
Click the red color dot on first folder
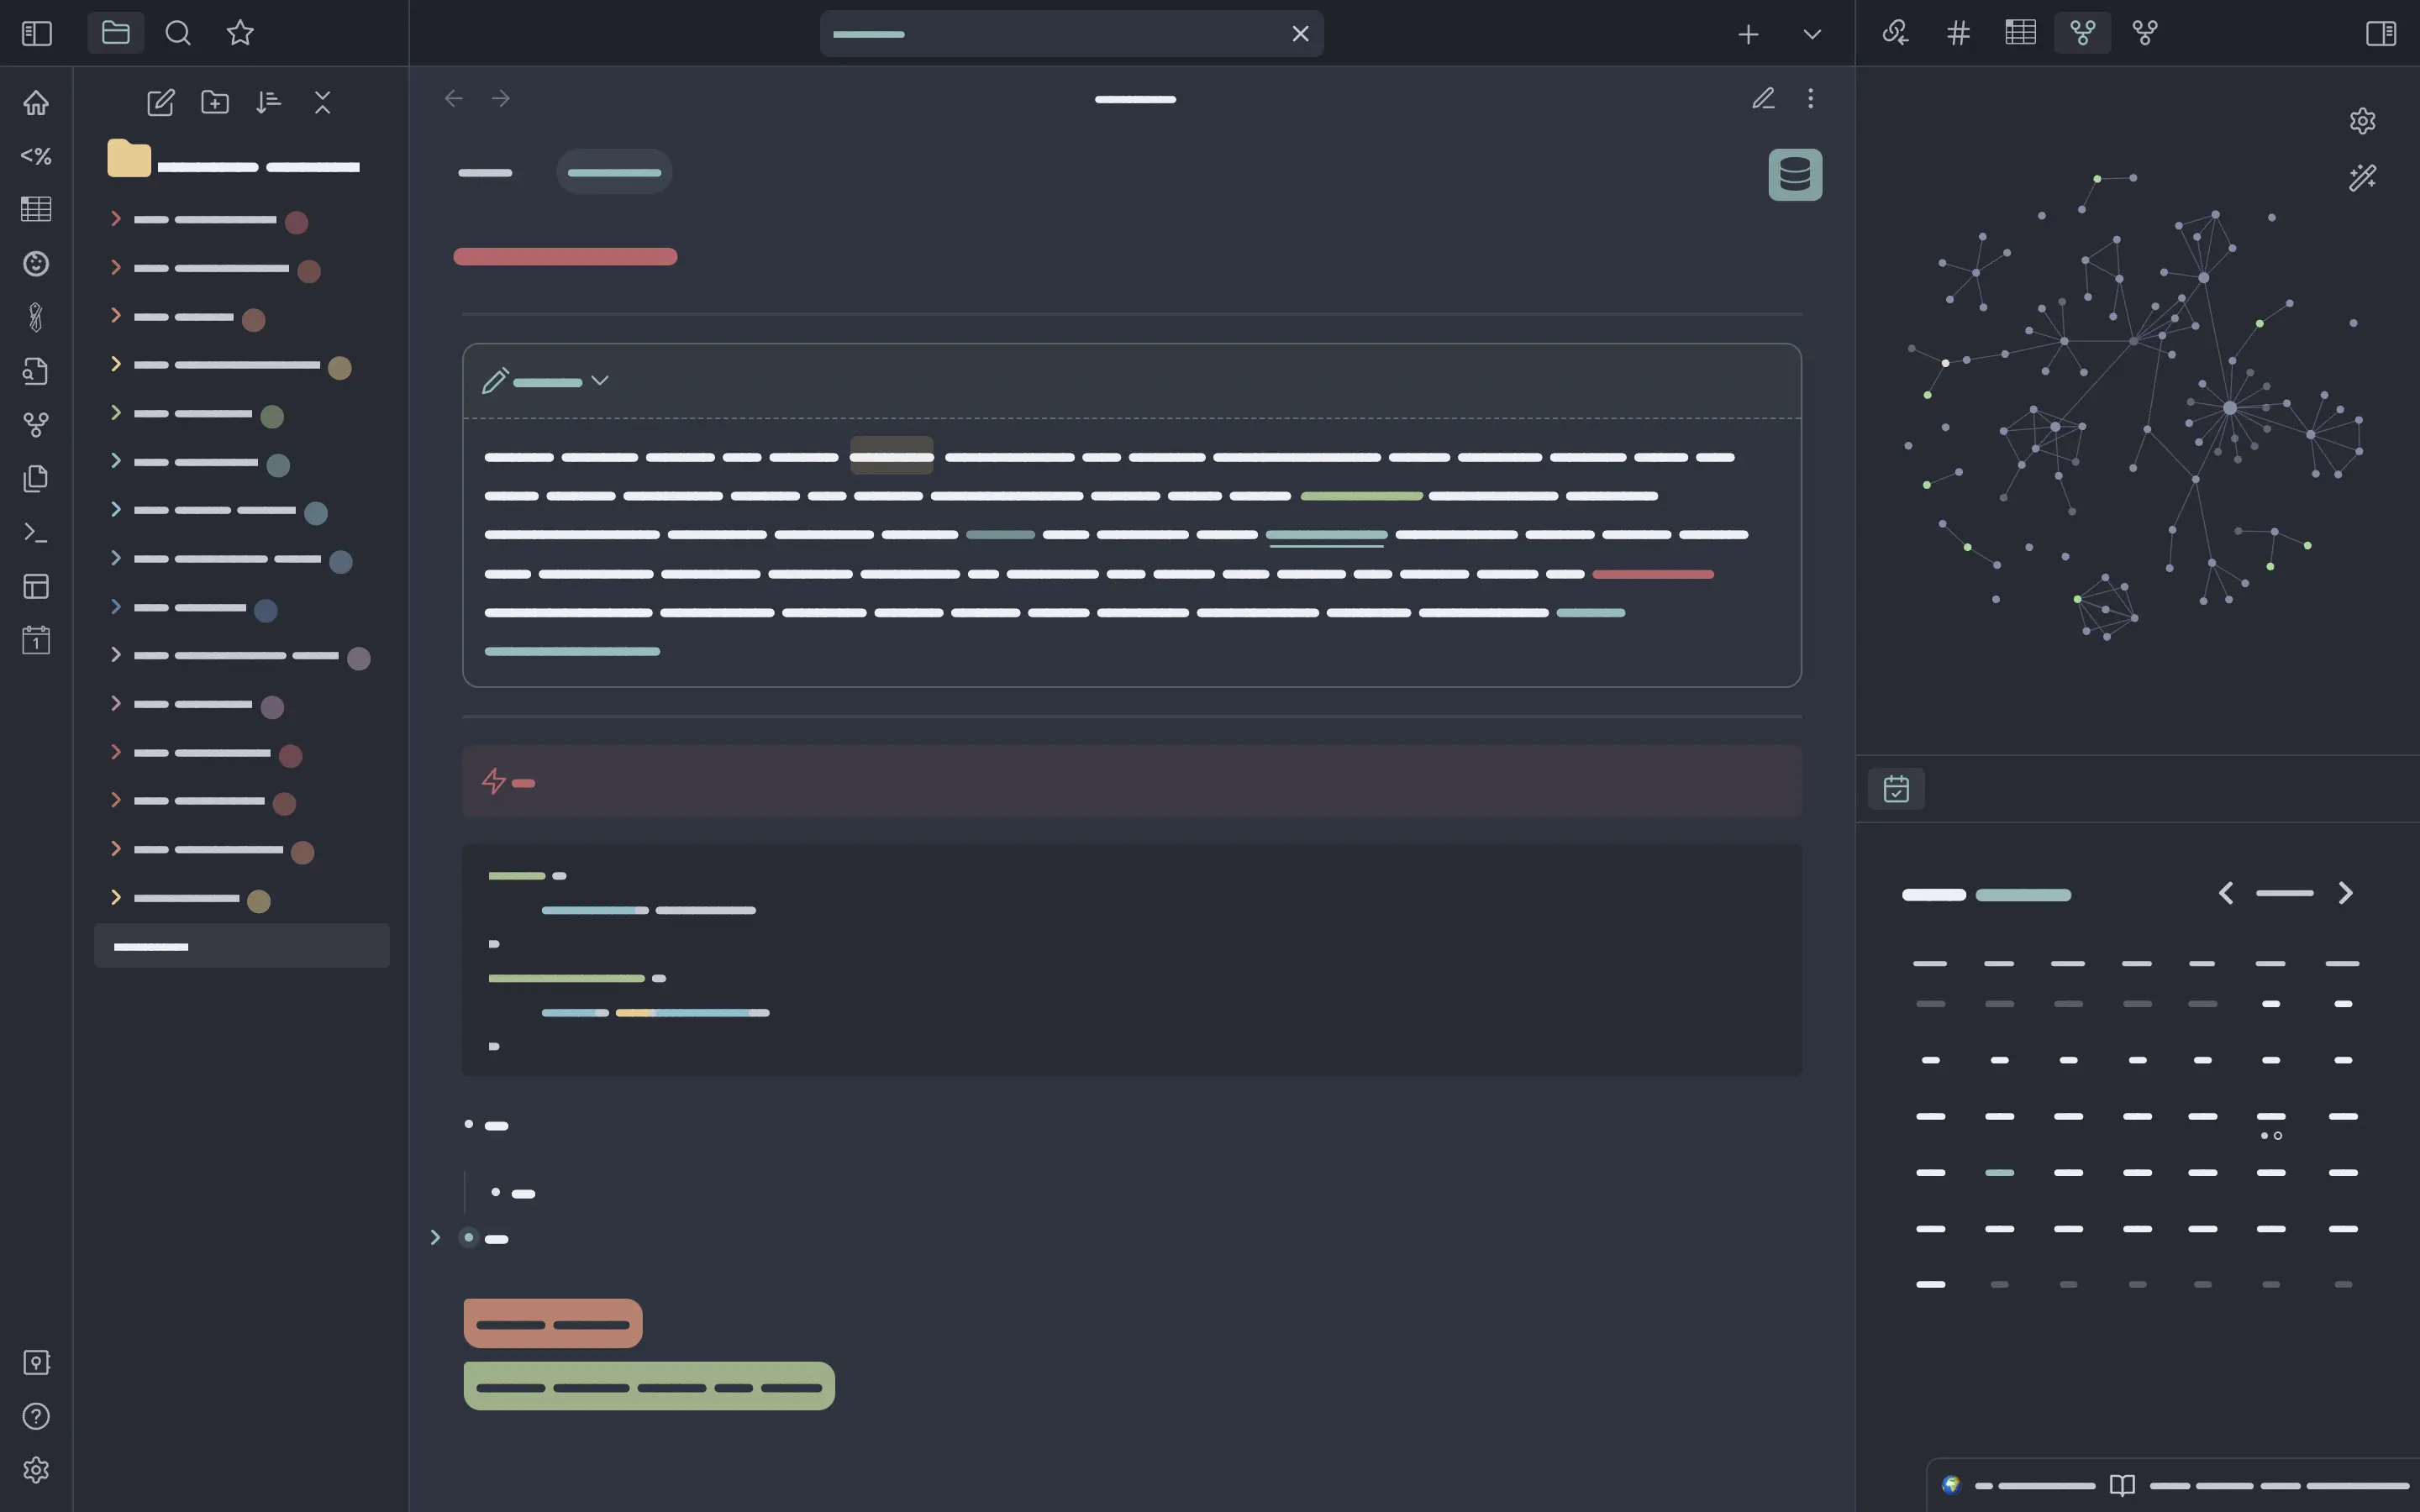[x=296, y=222]
